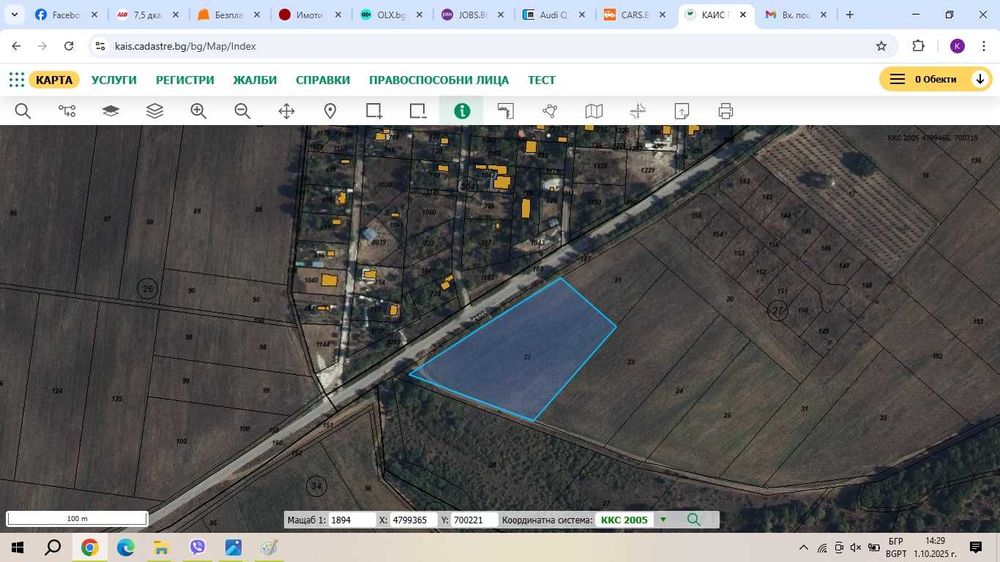1000x562 pixels.
Task: Reload the cadastre page
Action: click(x=69, y=46)
